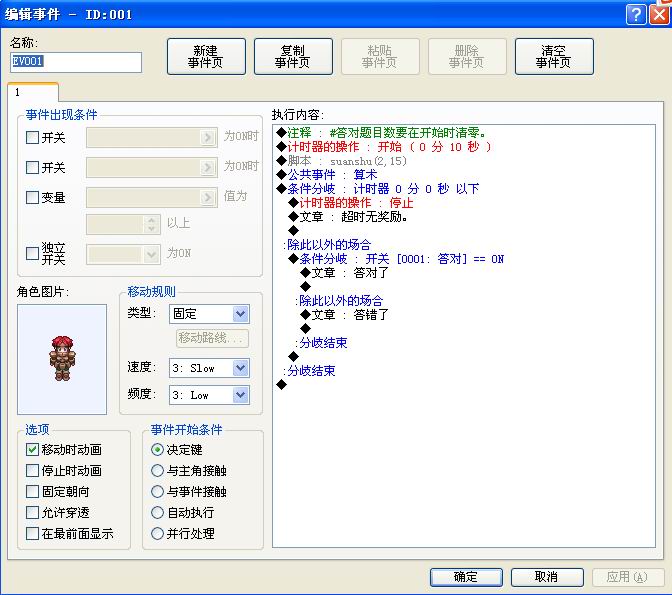Screen dimensions: 672x595
Task: Select the 条件分歧 开关 [0001: 答对] == ON line
Action: pos(396,259)
